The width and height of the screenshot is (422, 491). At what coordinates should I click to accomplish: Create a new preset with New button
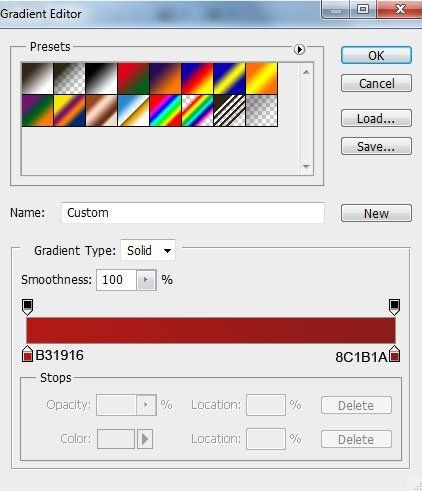pos(376,213)
